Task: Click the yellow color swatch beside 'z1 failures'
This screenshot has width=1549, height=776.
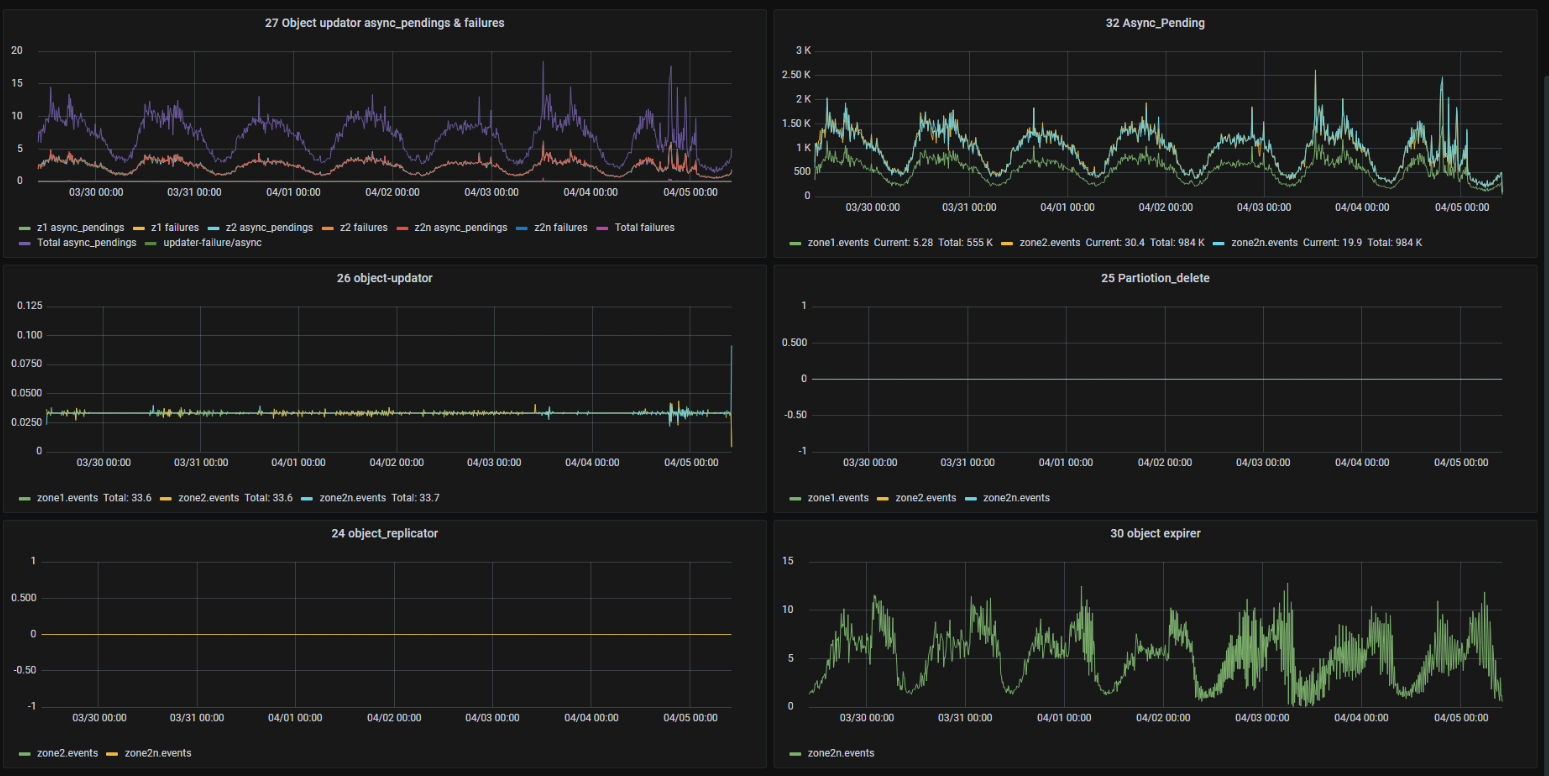Action: (139, 228)
